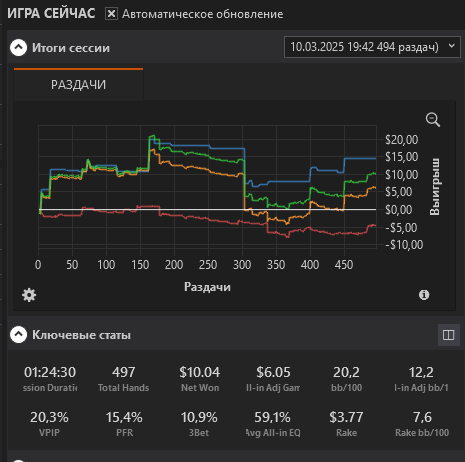The image size is (465, 462).
Task: Click the $0,00 axis tick label
Action: pos(399,210)
